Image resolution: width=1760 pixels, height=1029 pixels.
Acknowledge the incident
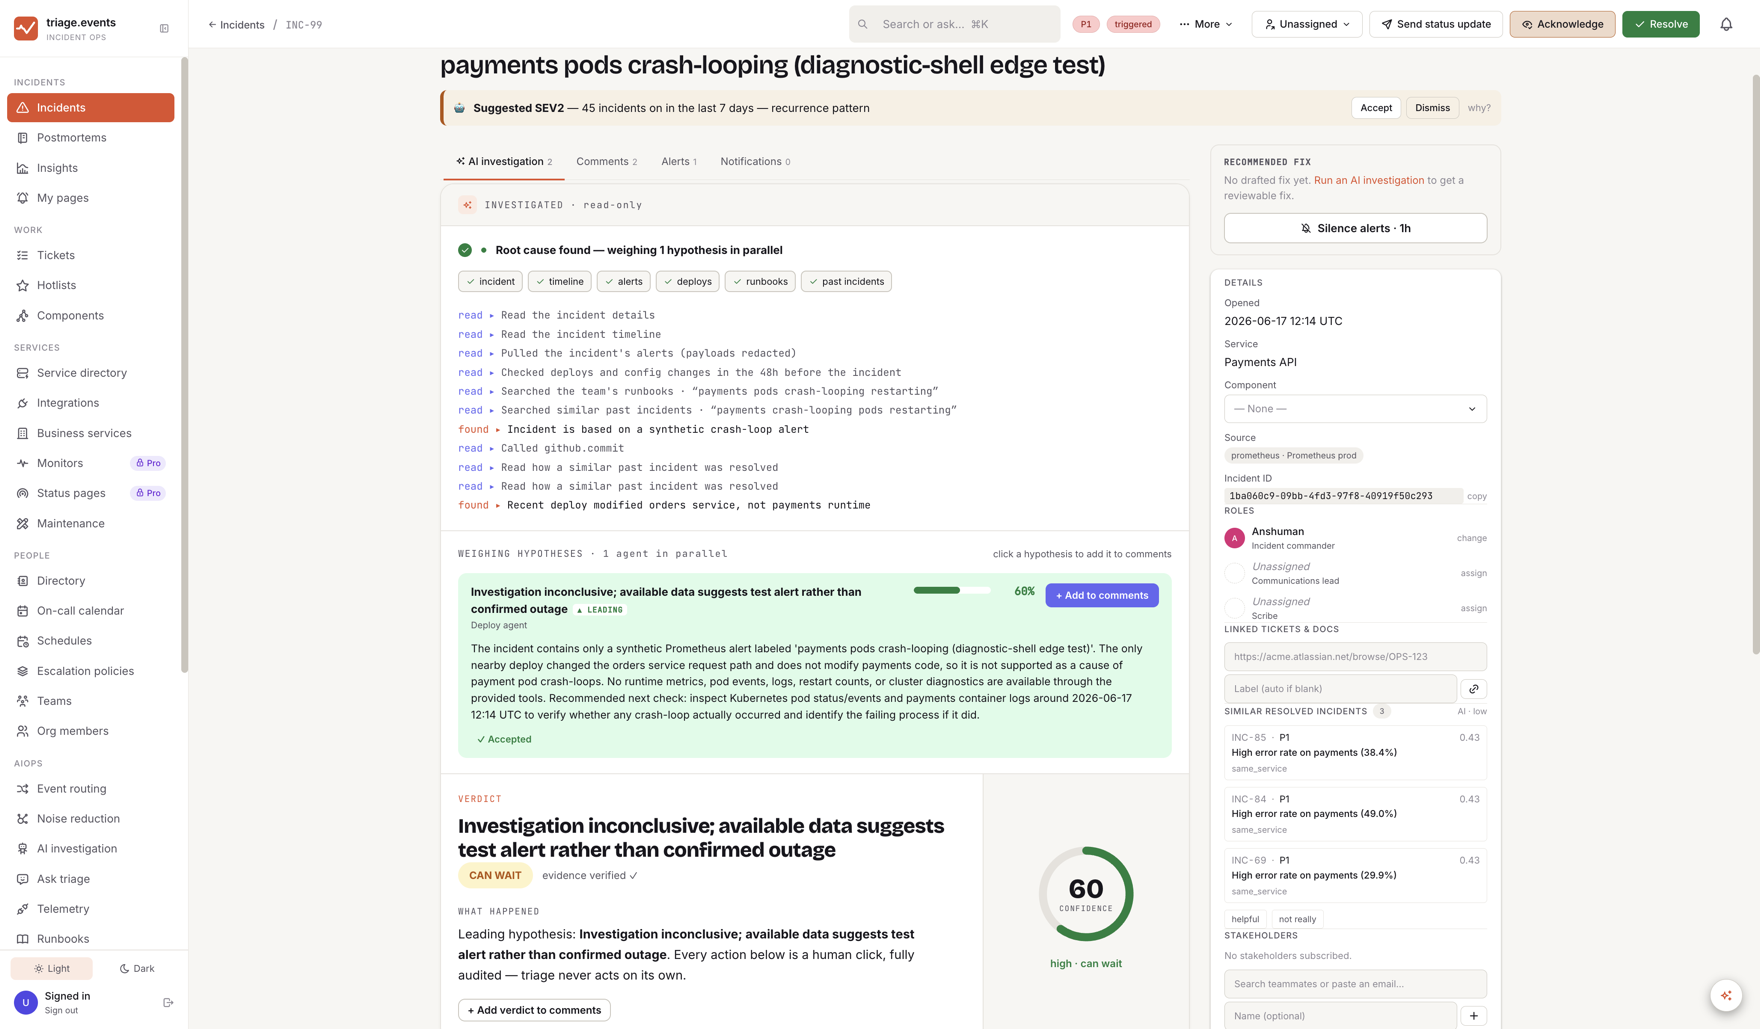[1562, 24]
